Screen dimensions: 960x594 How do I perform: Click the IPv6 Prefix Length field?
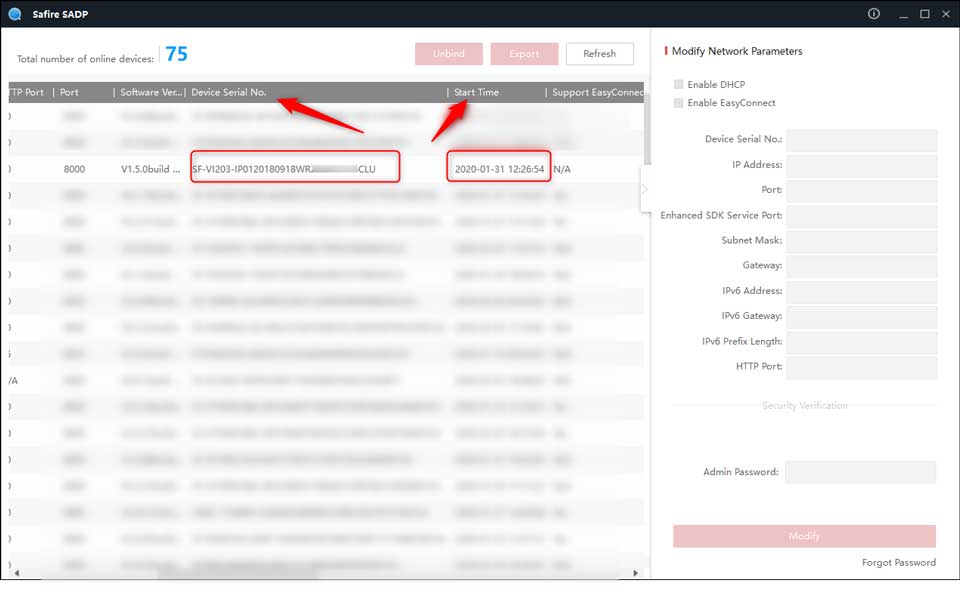(861, 342)
